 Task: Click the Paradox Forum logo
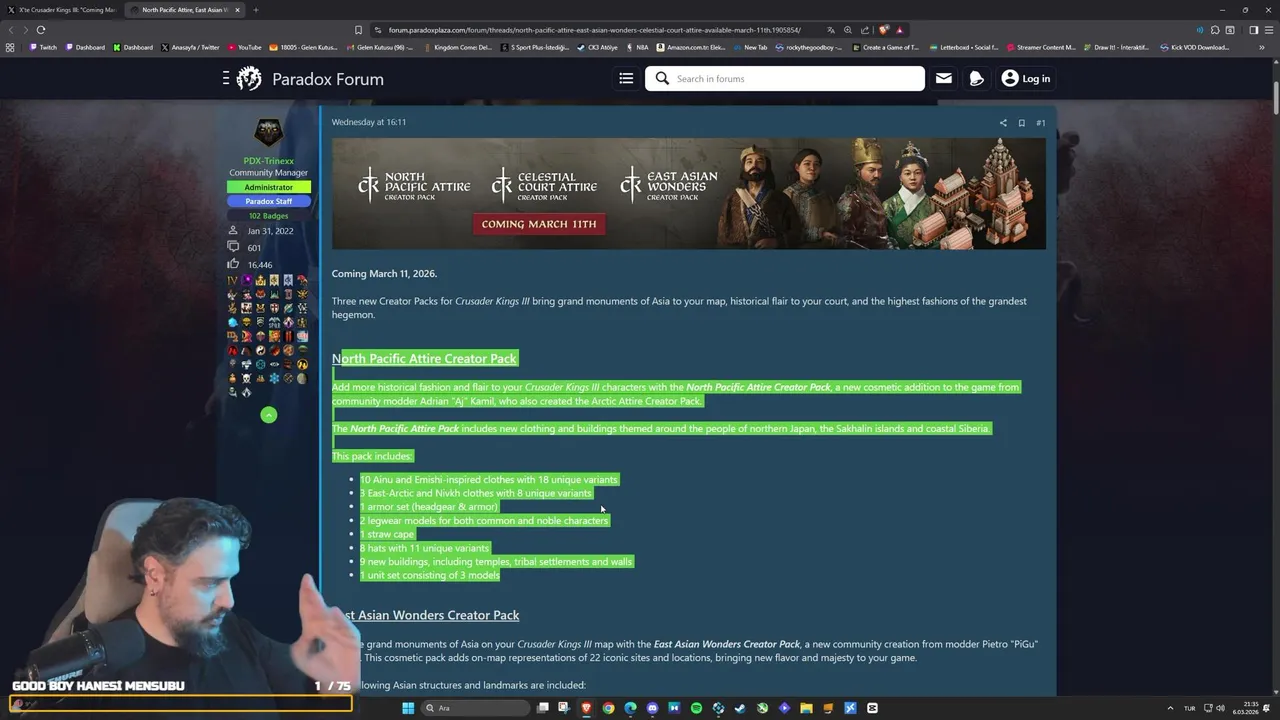[310, 79]
